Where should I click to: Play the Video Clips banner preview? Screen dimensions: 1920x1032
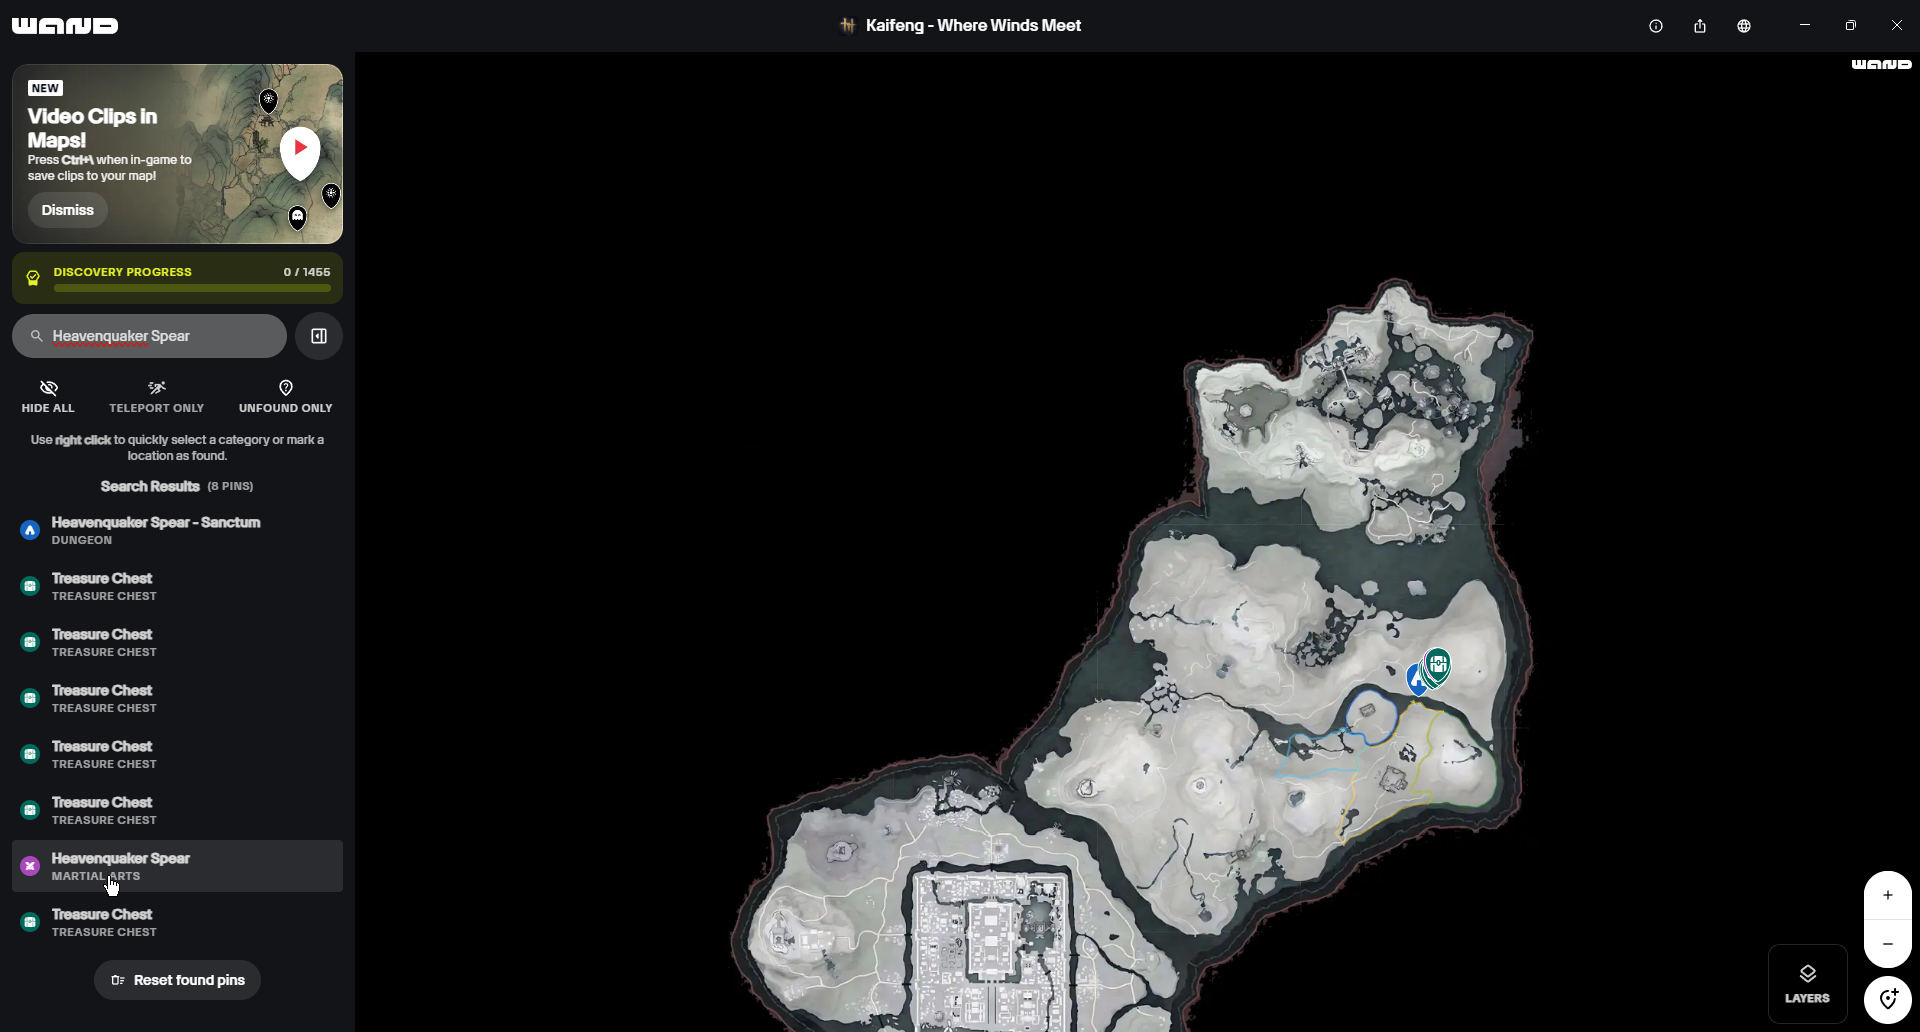(300, 149)
